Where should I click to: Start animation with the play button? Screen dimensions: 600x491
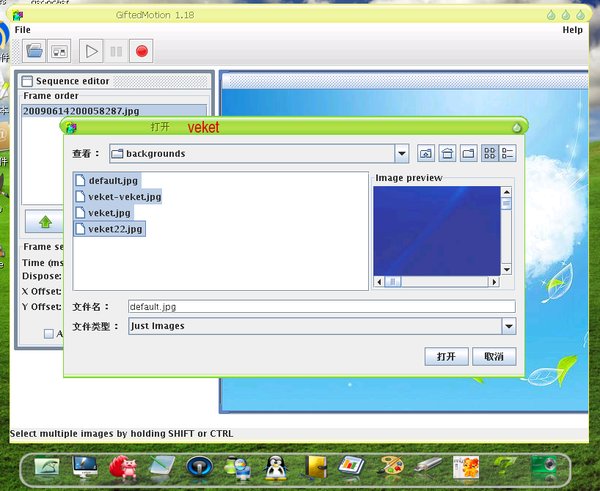[91, 51]
